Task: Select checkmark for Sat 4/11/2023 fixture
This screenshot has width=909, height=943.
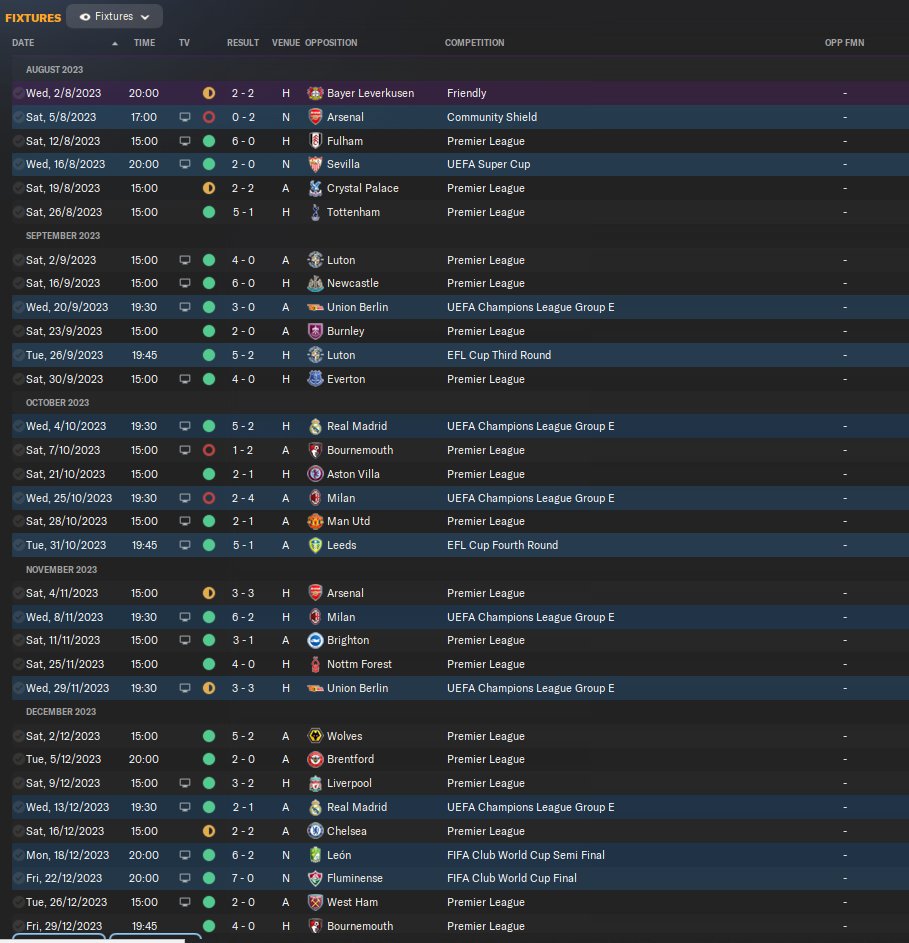Action: click(19, 594)
